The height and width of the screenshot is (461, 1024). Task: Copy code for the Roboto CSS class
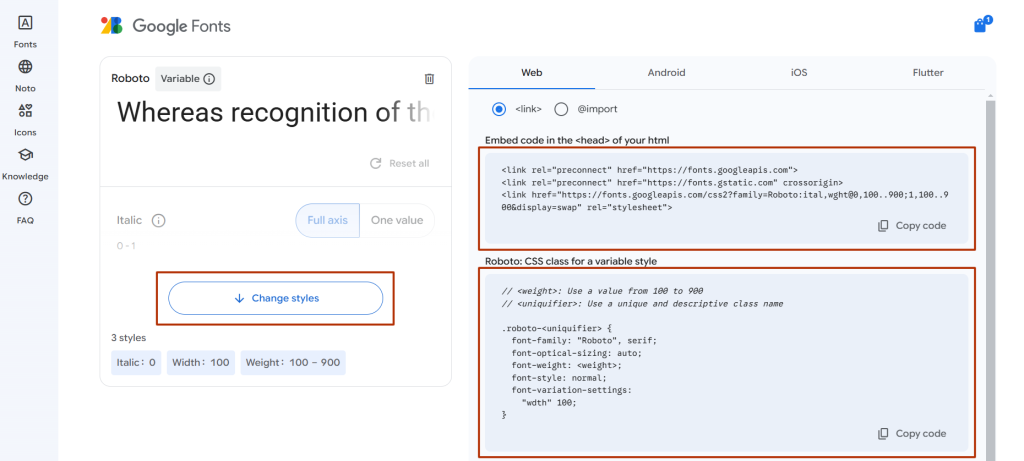pos(912,434)
